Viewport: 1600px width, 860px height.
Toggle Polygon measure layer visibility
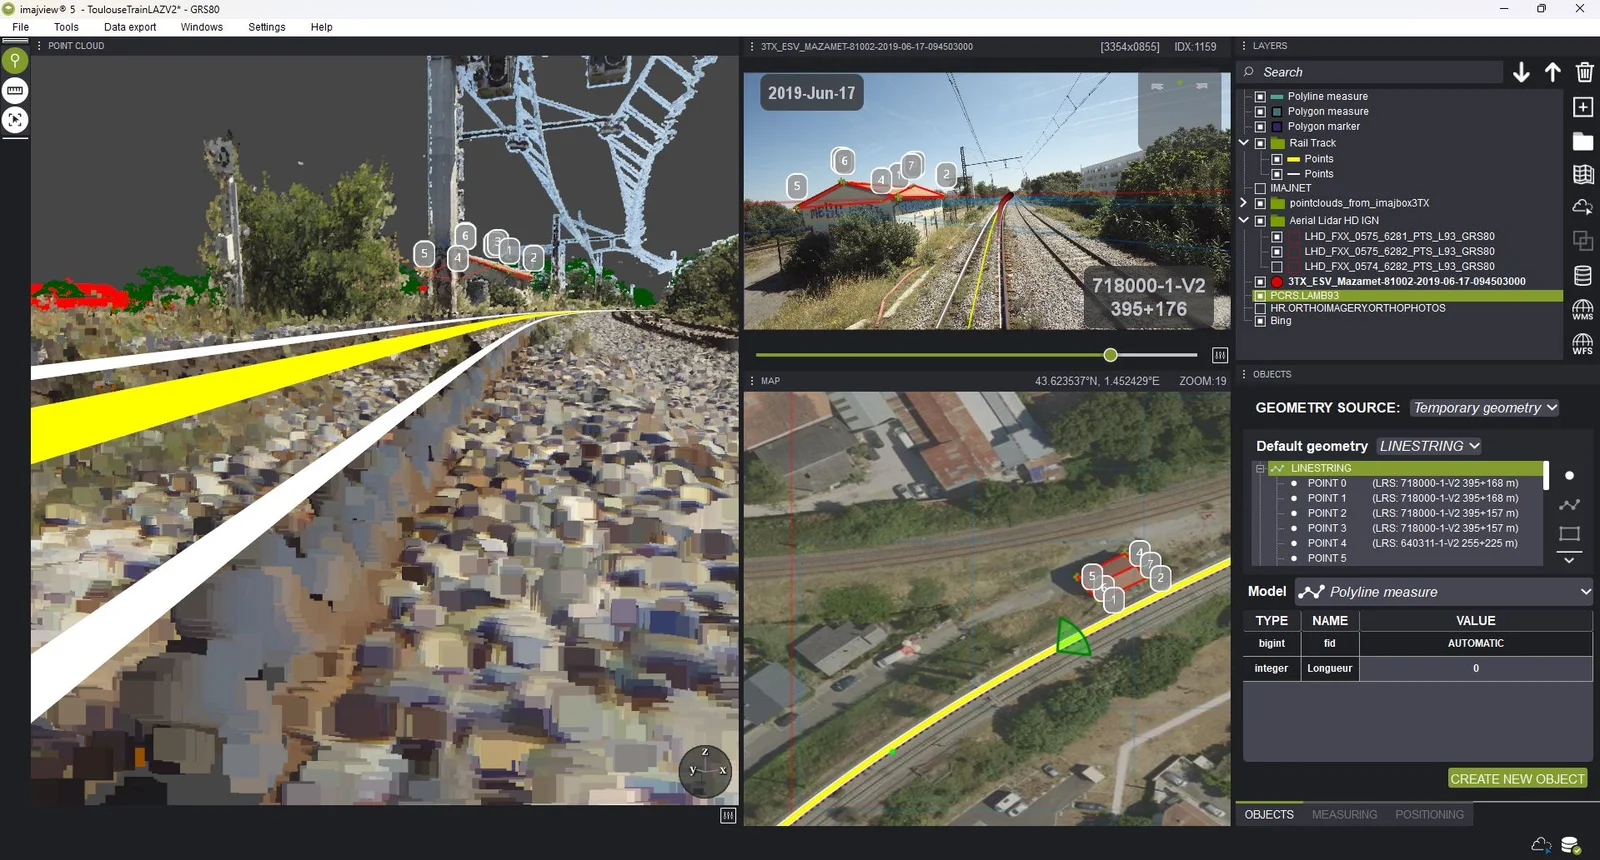(1260, 112)
